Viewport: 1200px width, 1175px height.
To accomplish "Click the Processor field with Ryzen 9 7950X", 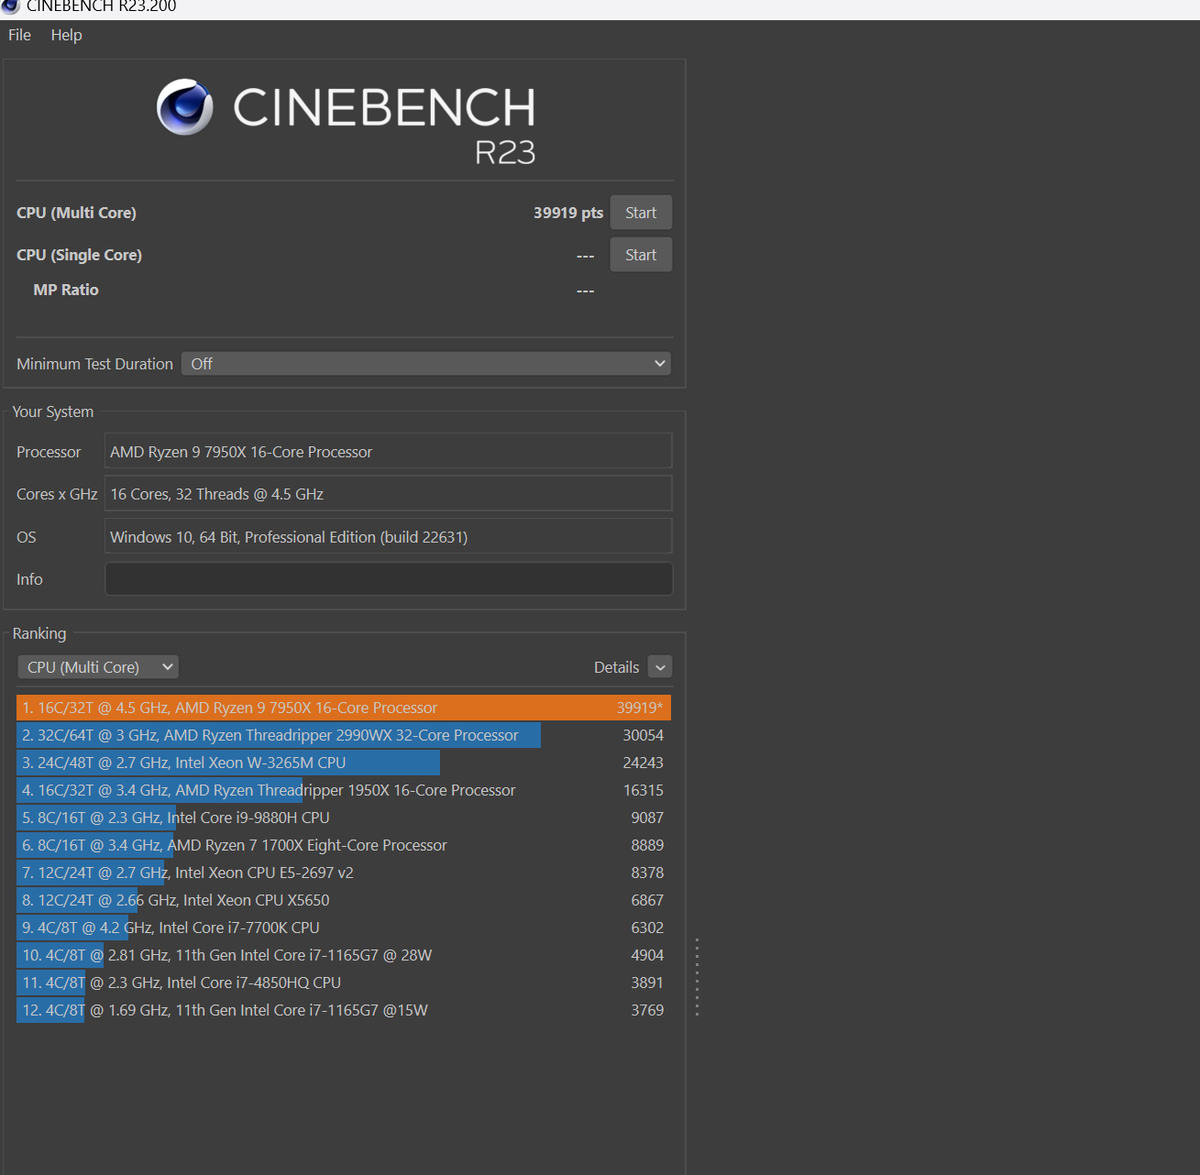I will point(389,451).
